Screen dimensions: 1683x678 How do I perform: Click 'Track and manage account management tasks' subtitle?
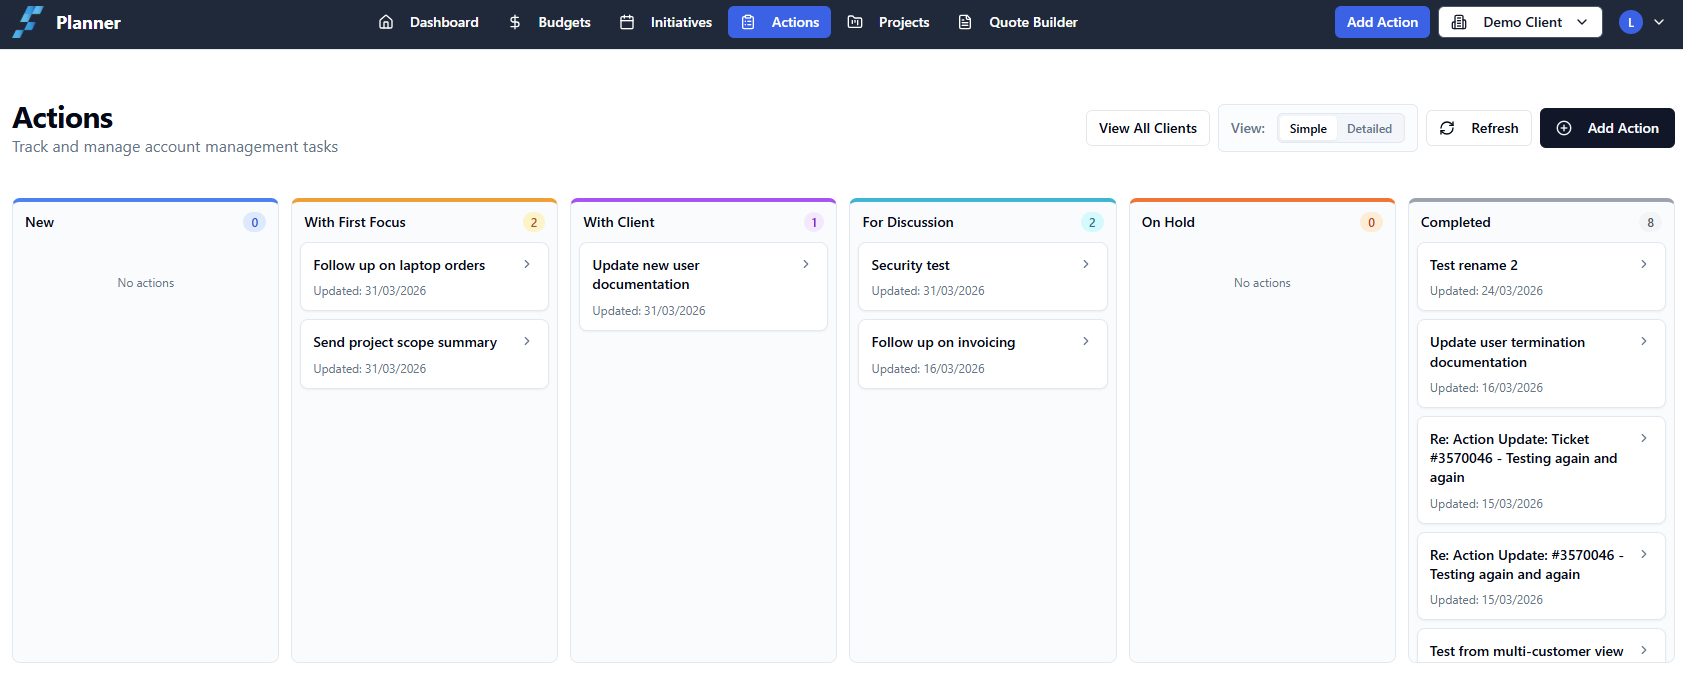pos(175,147)
